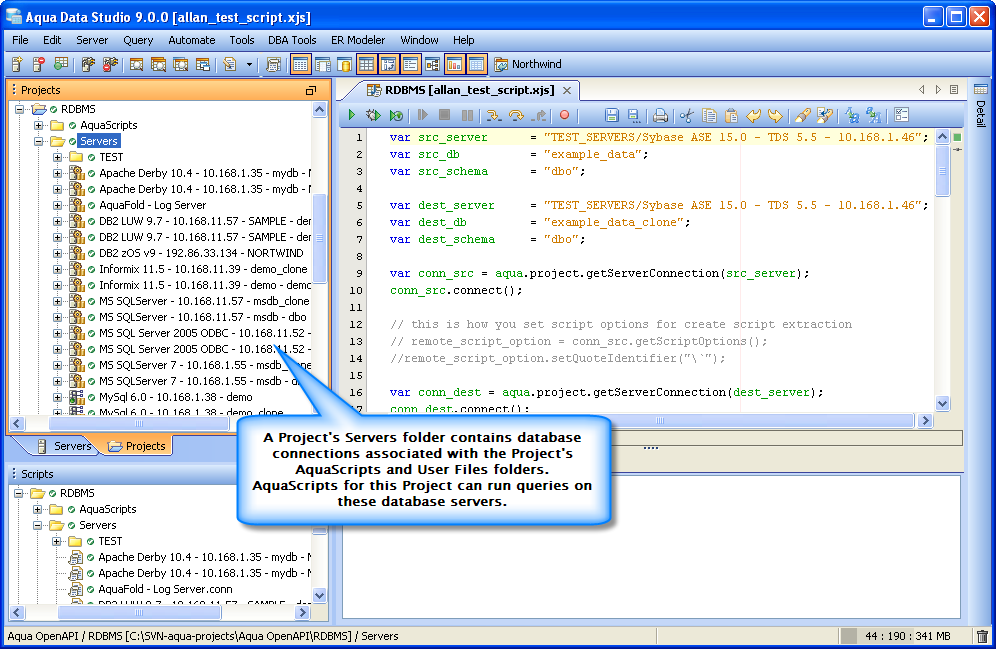Click the Debug script bug icon

tap(373, 115)
